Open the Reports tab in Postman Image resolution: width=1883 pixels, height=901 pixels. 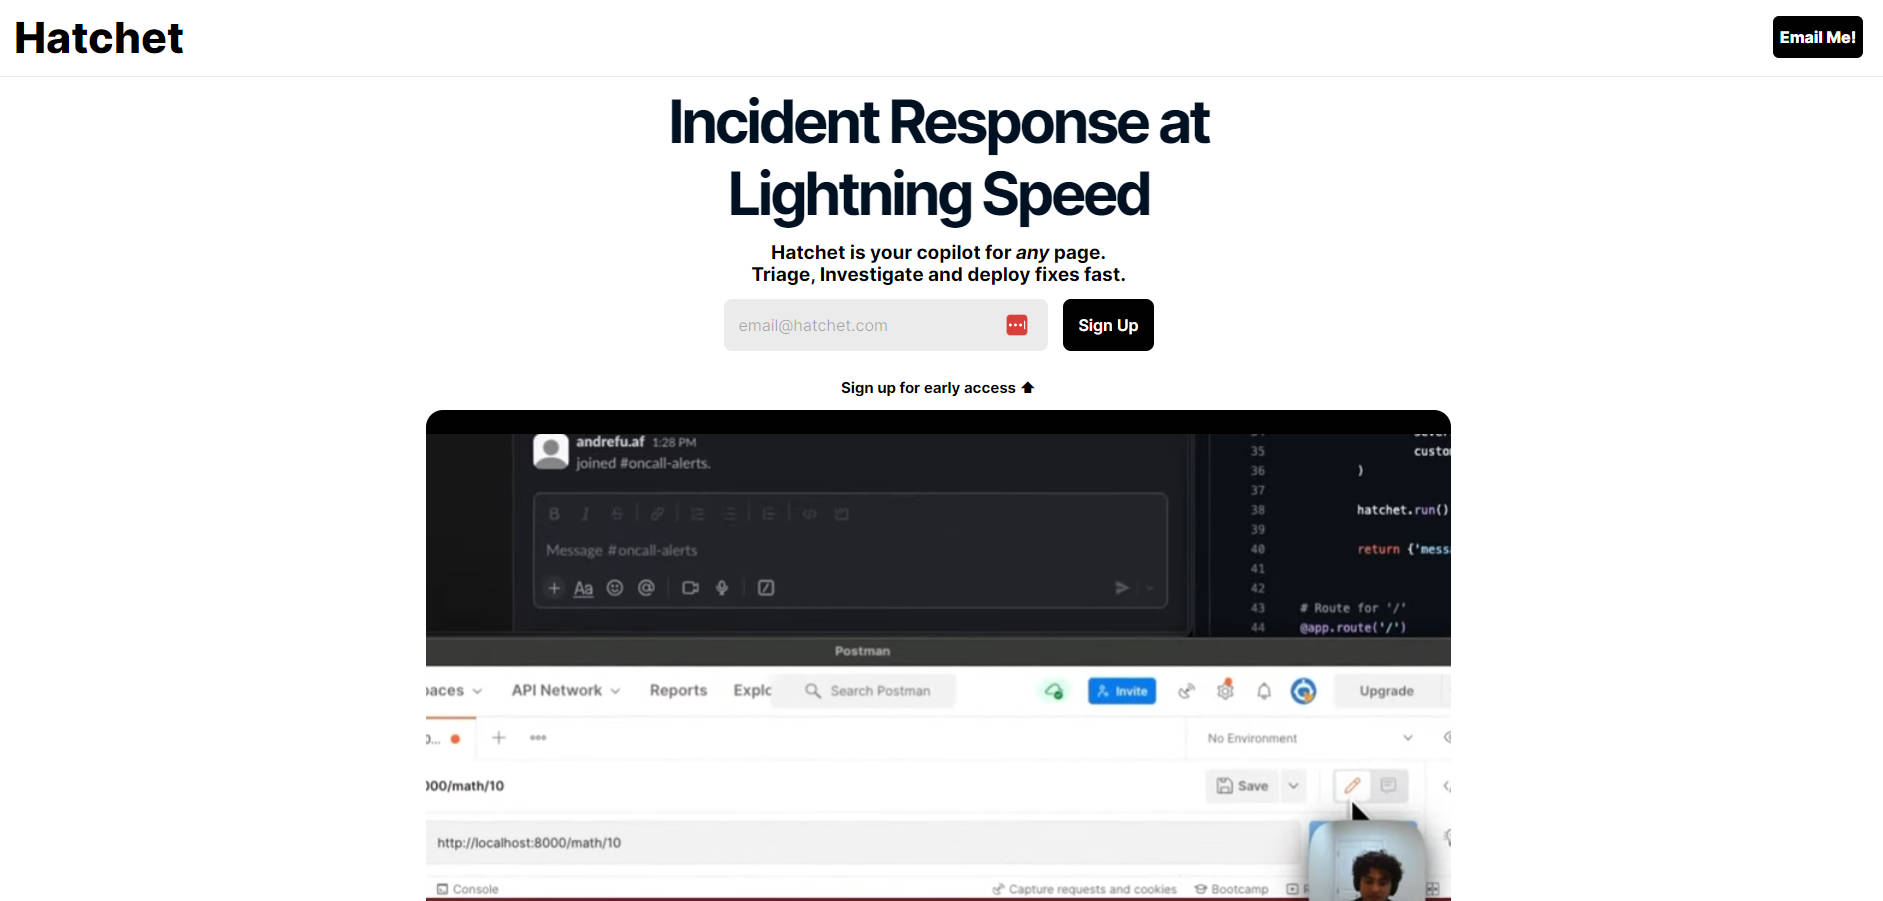pyautogui.click(x=678, y=690)
